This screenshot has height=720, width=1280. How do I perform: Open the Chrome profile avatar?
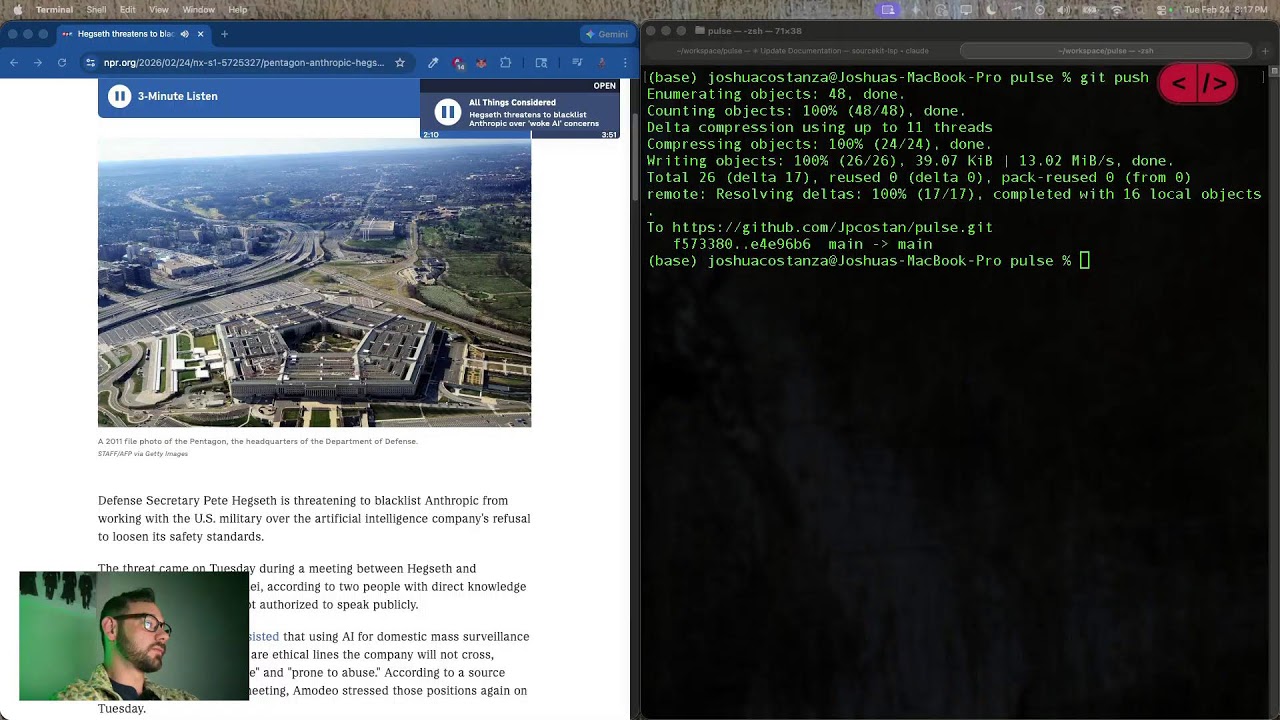[x=602, y=63]
